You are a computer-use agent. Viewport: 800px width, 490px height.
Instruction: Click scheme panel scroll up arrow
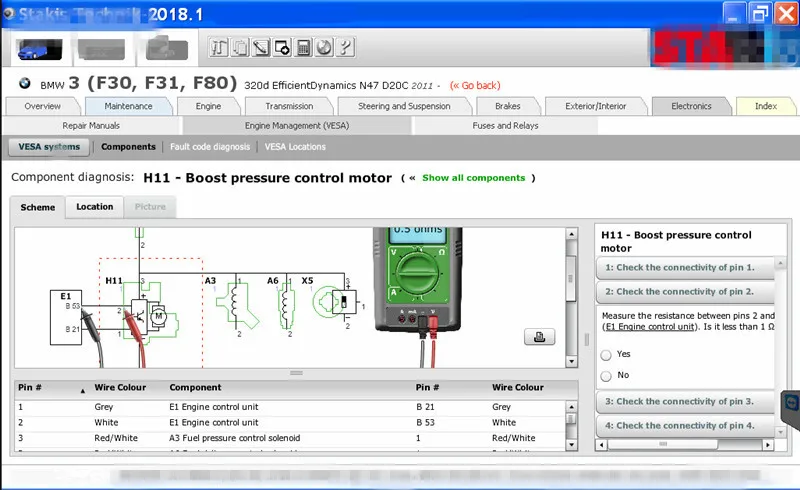(x=571, y=234)
